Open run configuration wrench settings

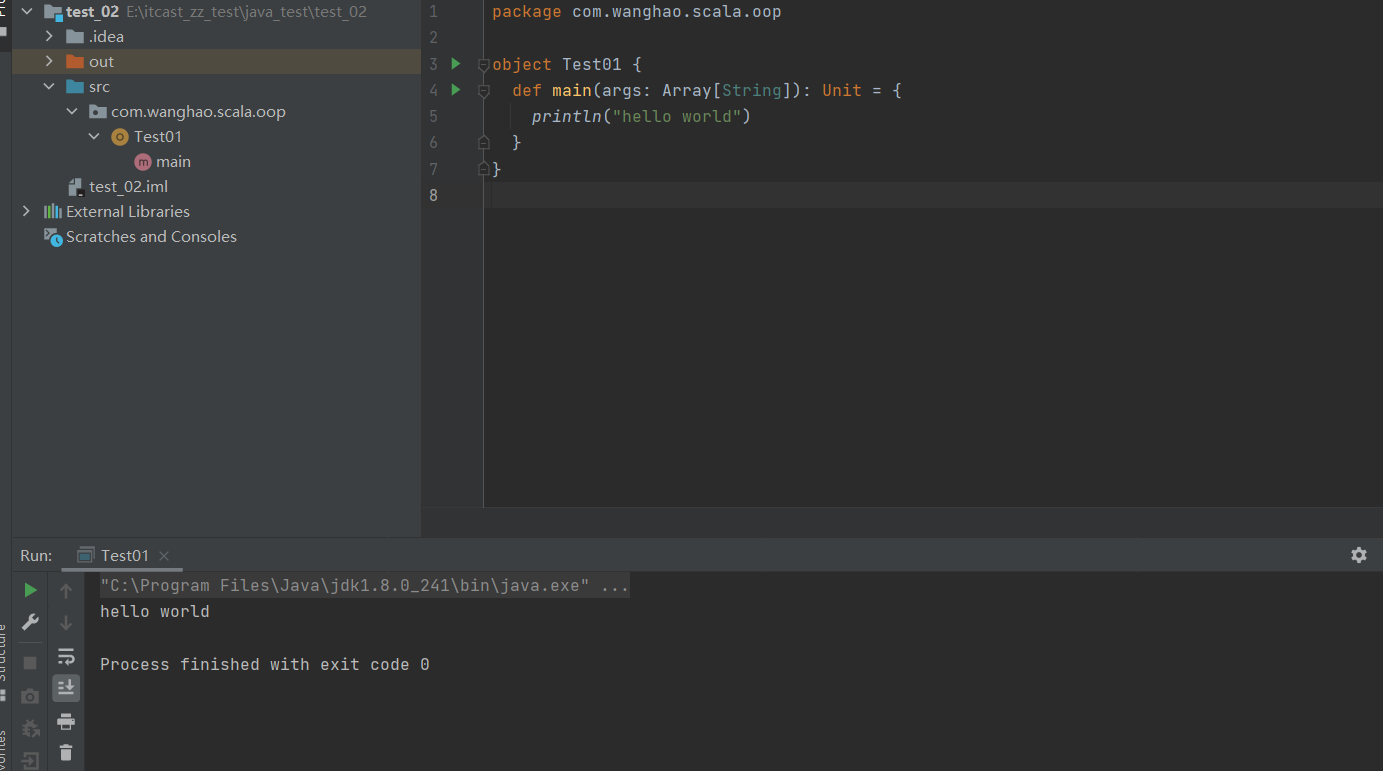[31, 622]
